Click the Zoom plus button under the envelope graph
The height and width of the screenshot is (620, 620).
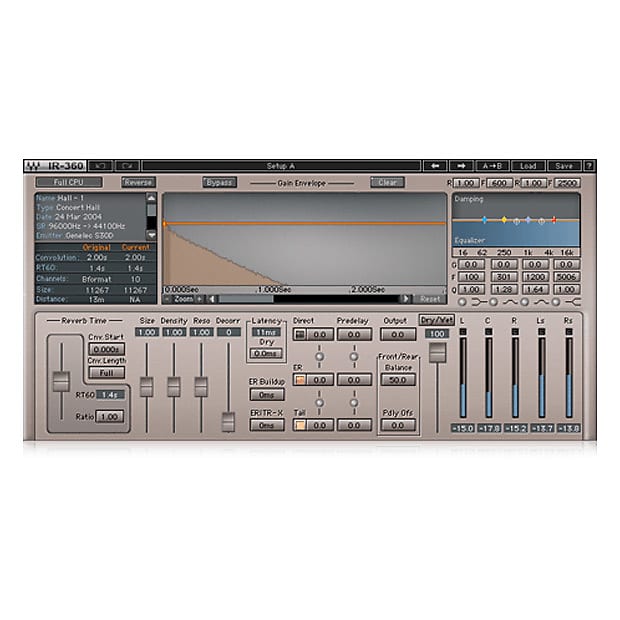[x=199, y=299]
